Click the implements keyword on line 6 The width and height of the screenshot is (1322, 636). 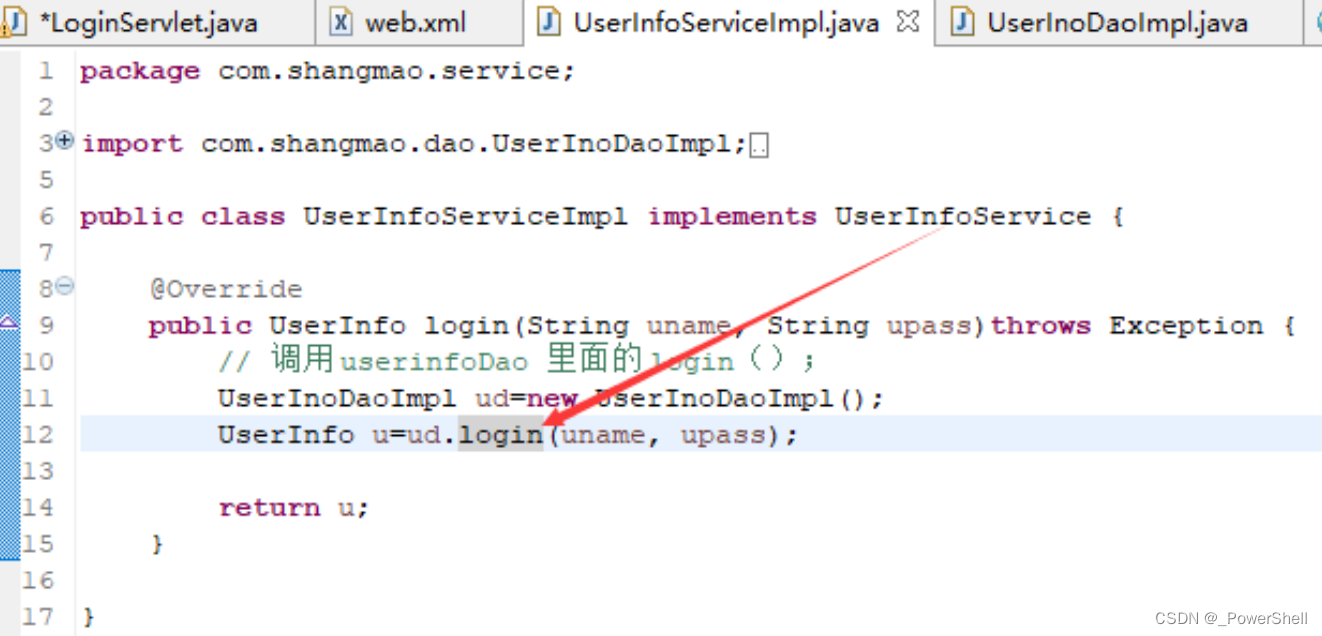(x=732, y=217)
